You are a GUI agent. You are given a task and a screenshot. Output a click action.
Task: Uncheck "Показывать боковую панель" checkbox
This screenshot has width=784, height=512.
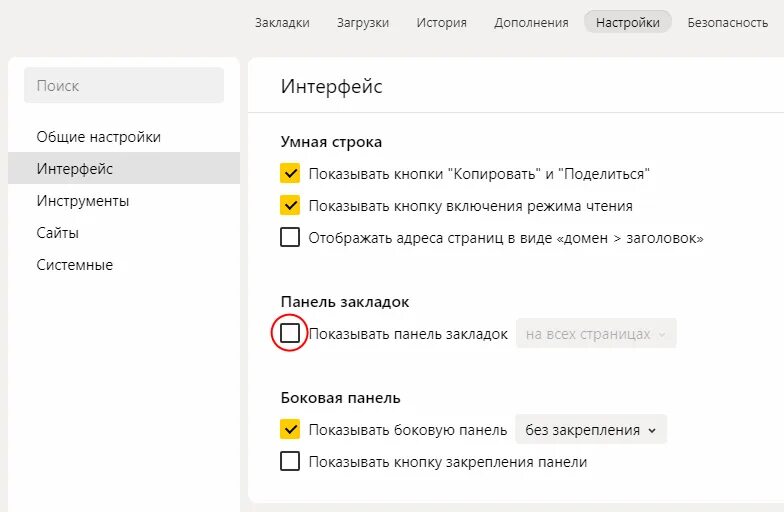(290, 430)
